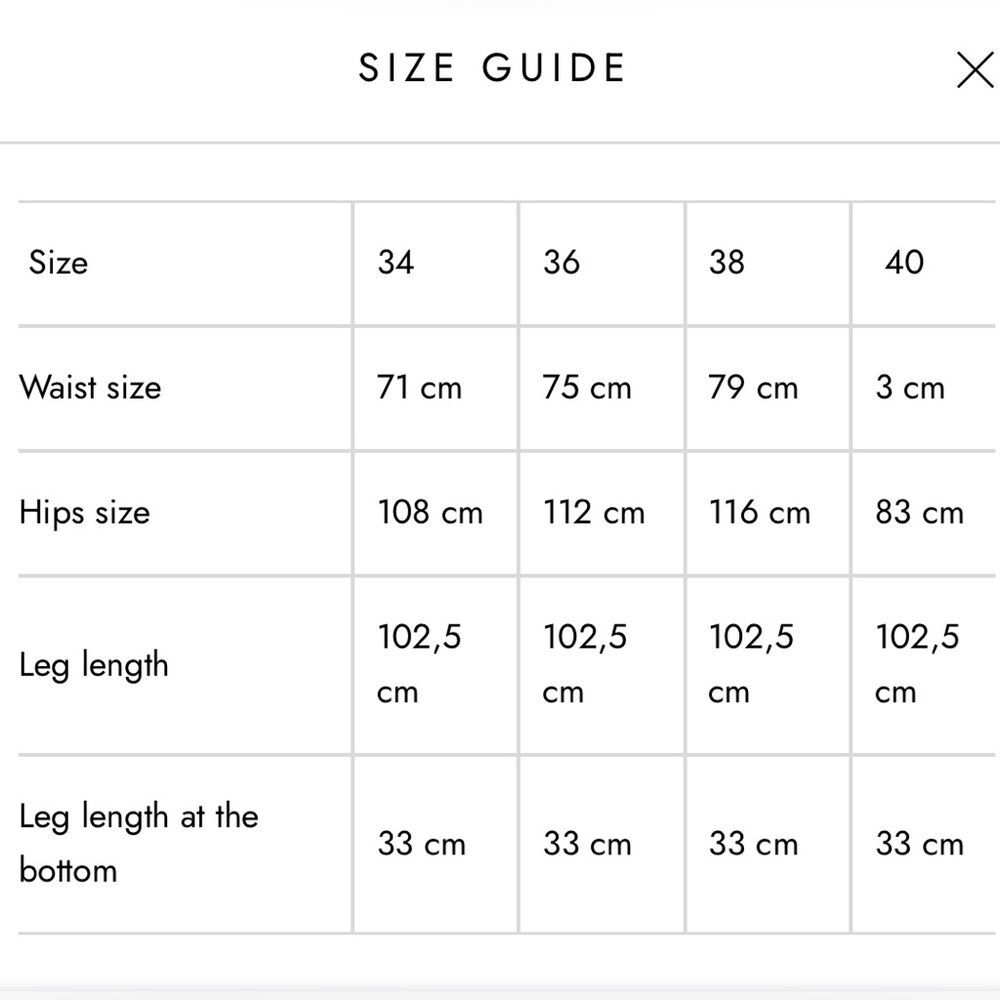Click the Leg length at the bottom label

138,842
